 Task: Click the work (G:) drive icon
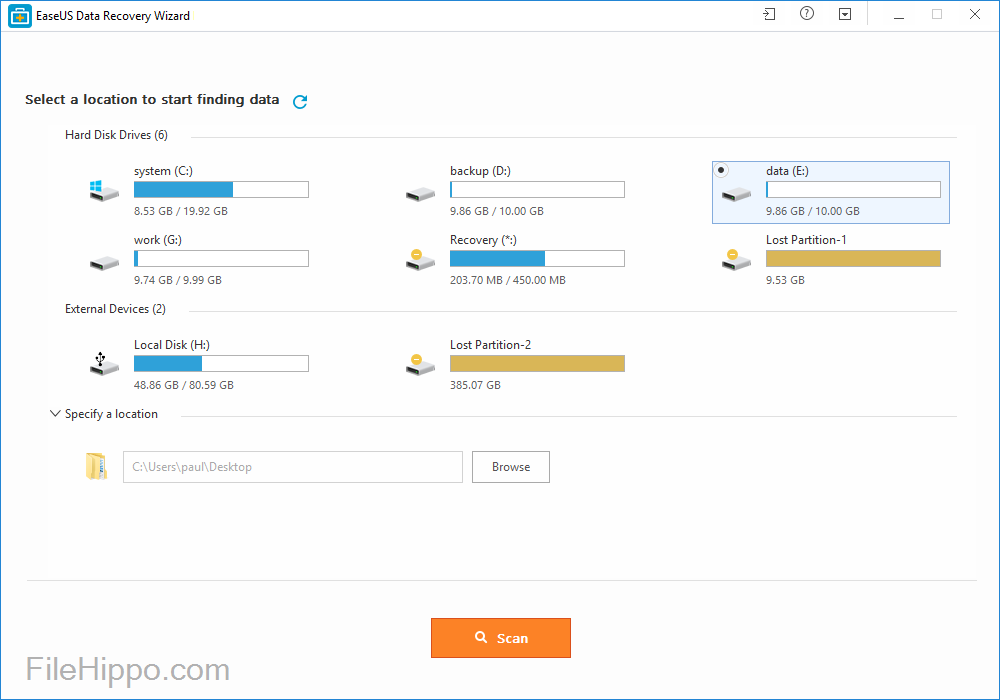(104, 260)
